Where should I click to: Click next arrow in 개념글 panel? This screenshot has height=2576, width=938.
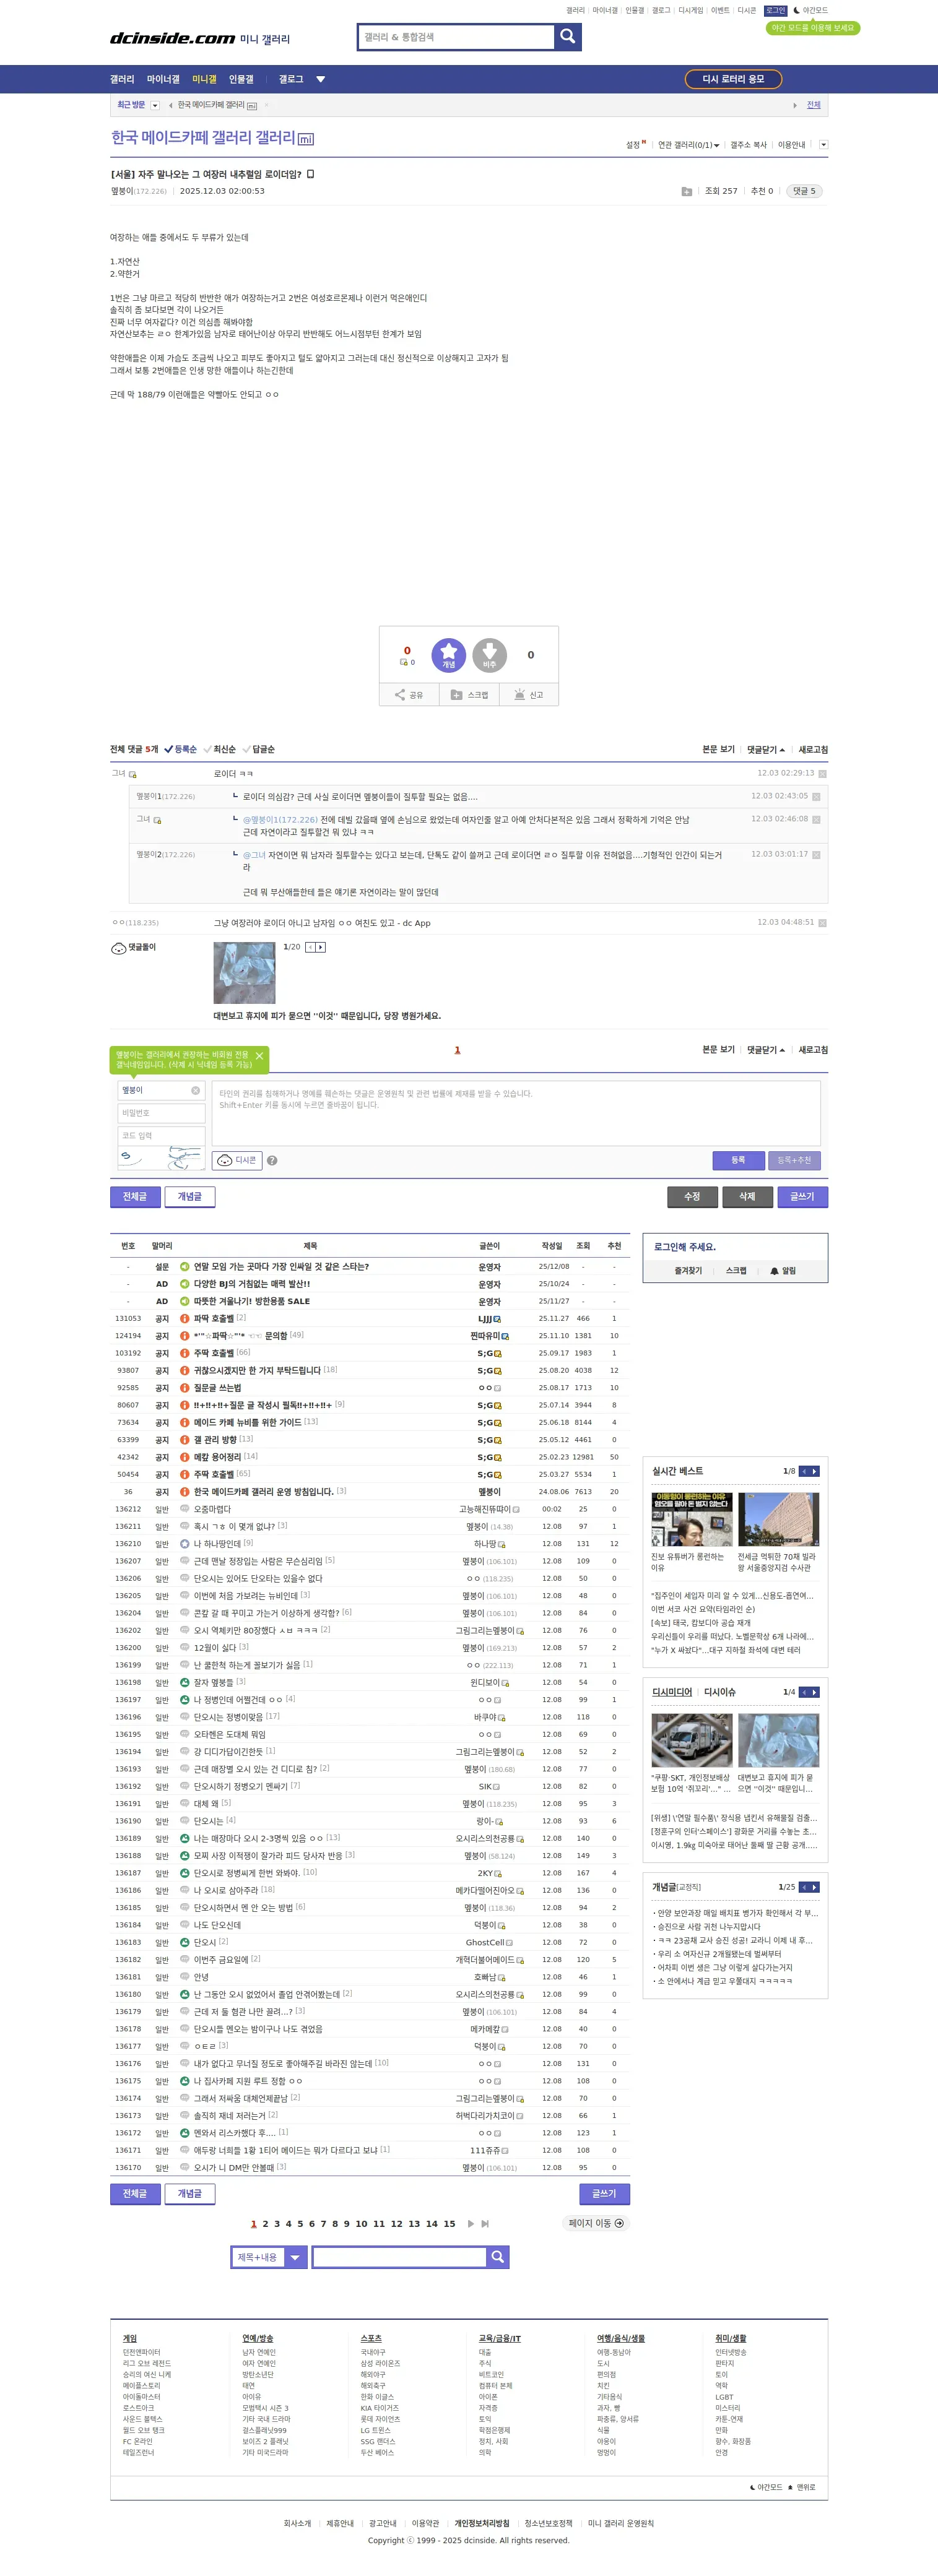[815, 1887]
